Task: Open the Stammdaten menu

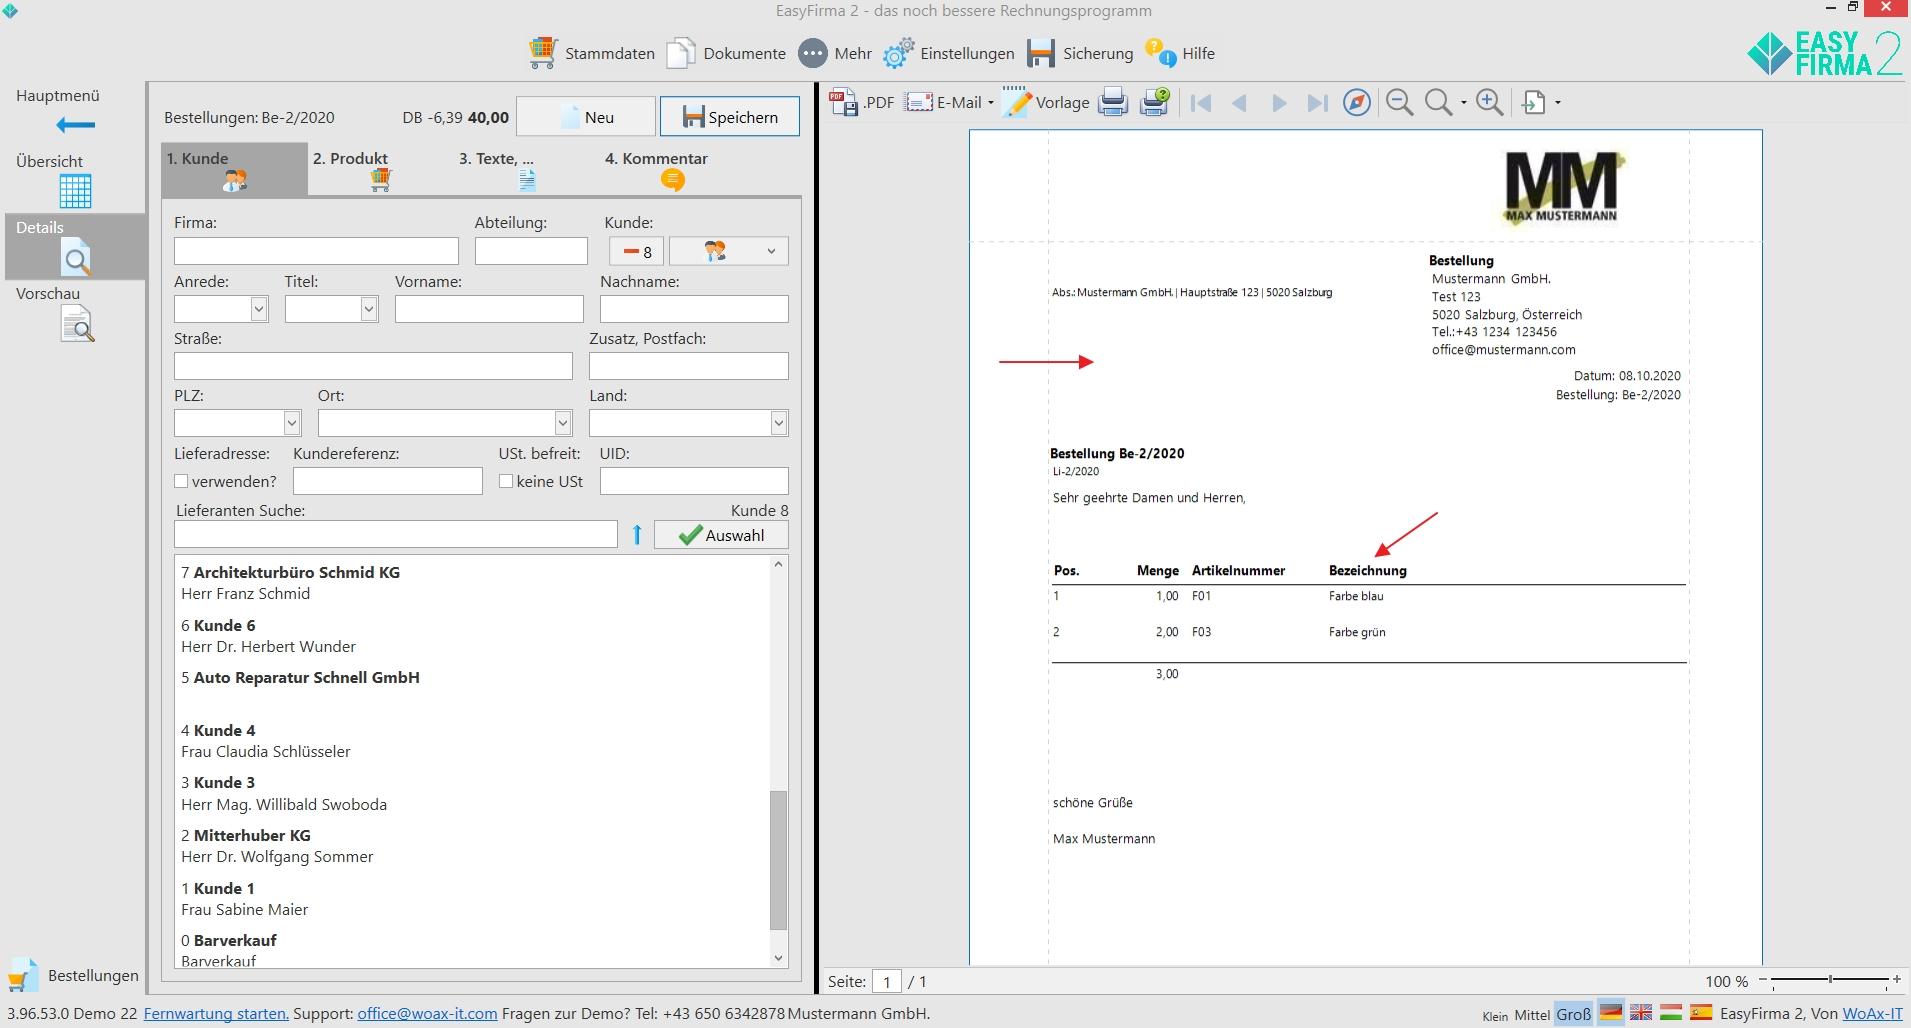Action: point(592,53)
